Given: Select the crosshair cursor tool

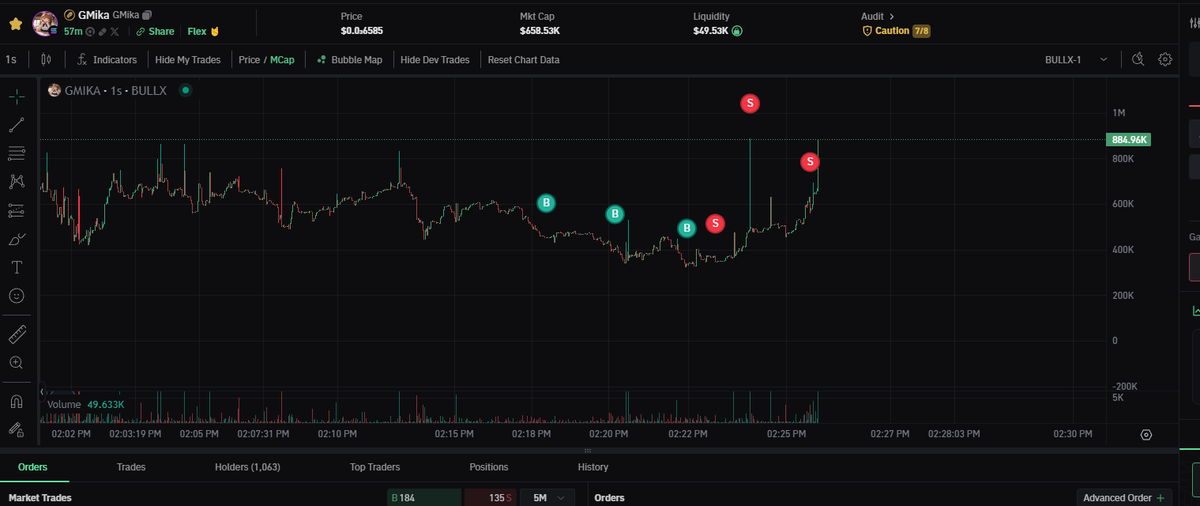Looking at the screenshot, I should (x=16, y=97).
